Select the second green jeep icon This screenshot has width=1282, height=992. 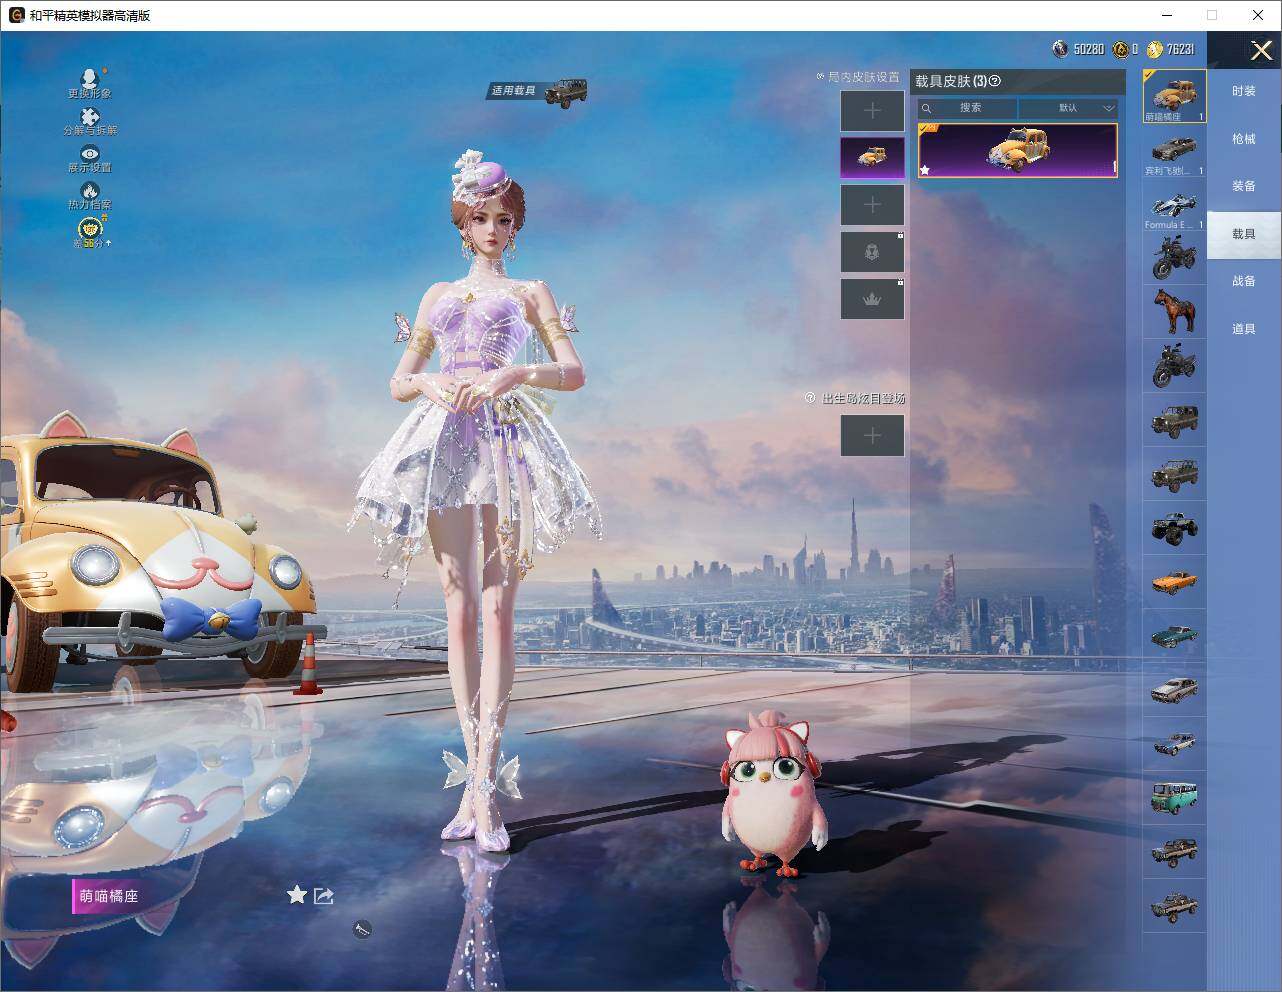(x=1175, y=473)
